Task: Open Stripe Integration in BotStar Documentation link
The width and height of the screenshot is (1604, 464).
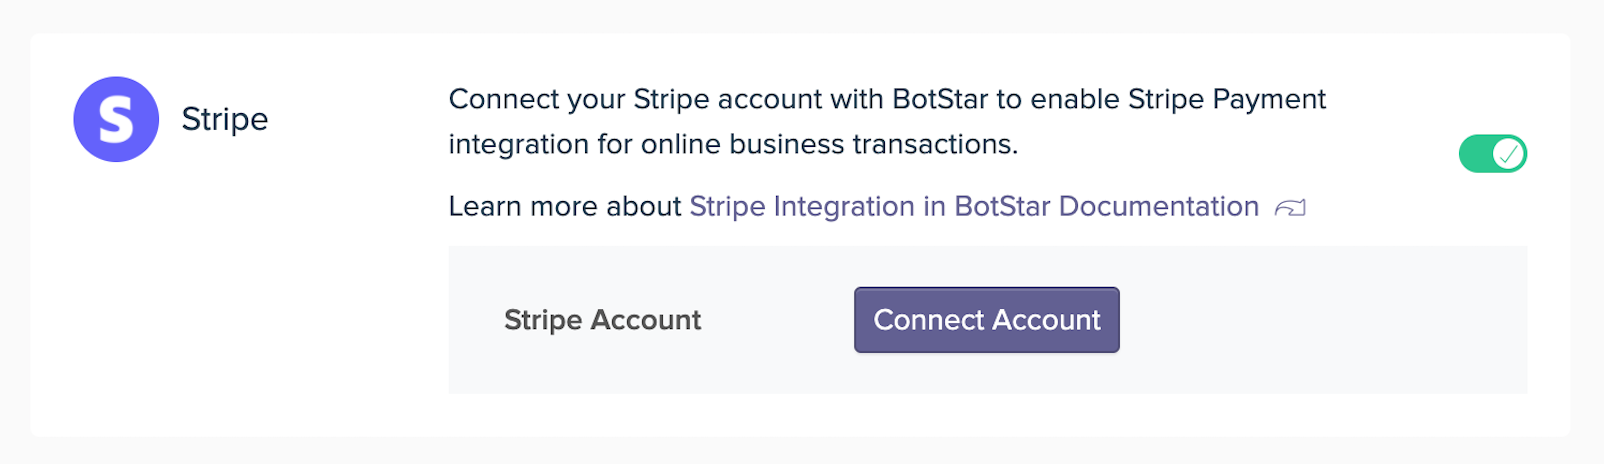Action: 974,206
